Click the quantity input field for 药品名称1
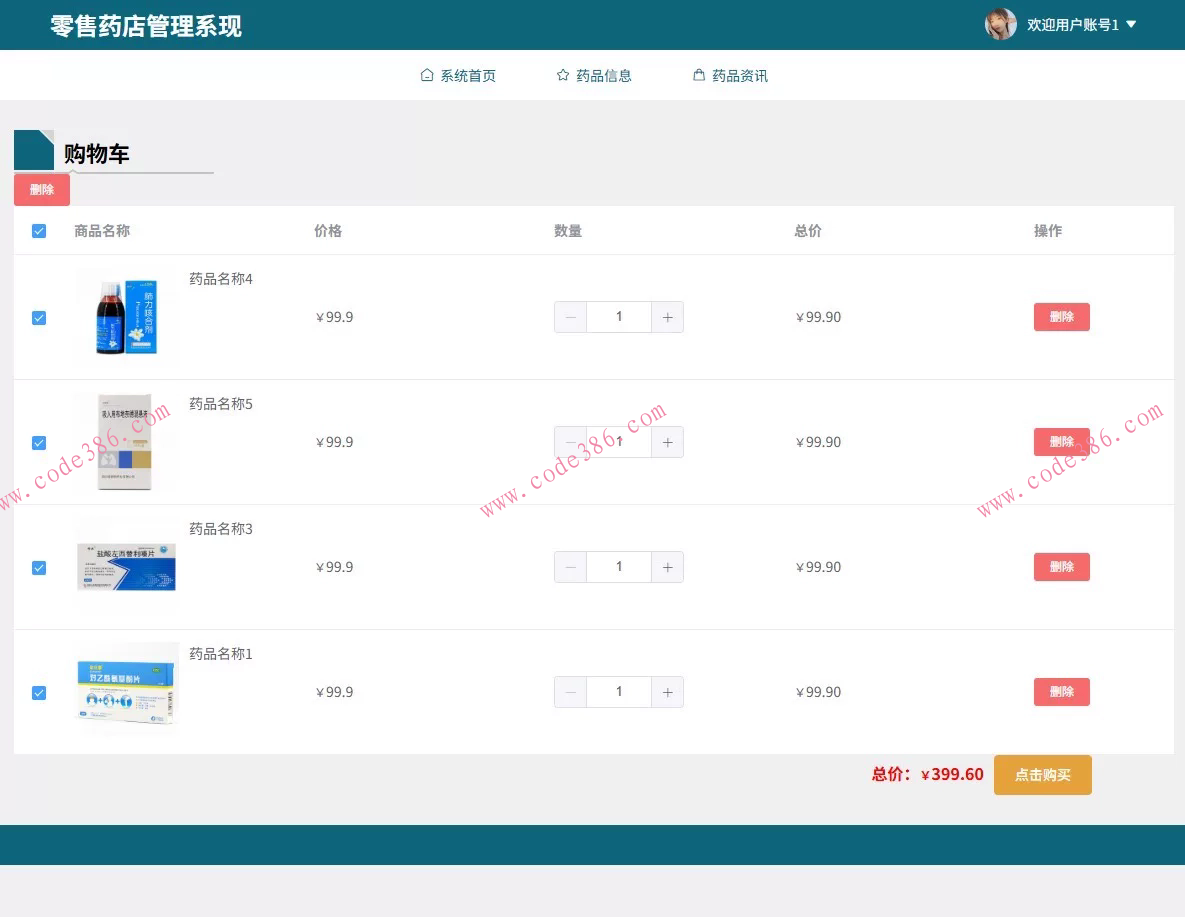This screenshot has width=1185, height=917. 618,692
